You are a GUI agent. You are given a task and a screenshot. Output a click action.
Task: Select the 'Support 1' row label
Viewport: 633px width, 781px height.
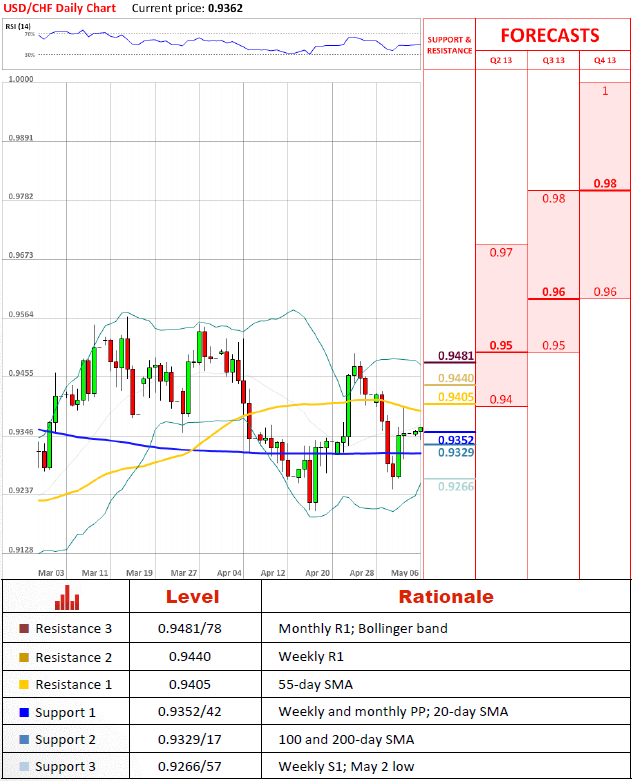[x=65, y=713]
